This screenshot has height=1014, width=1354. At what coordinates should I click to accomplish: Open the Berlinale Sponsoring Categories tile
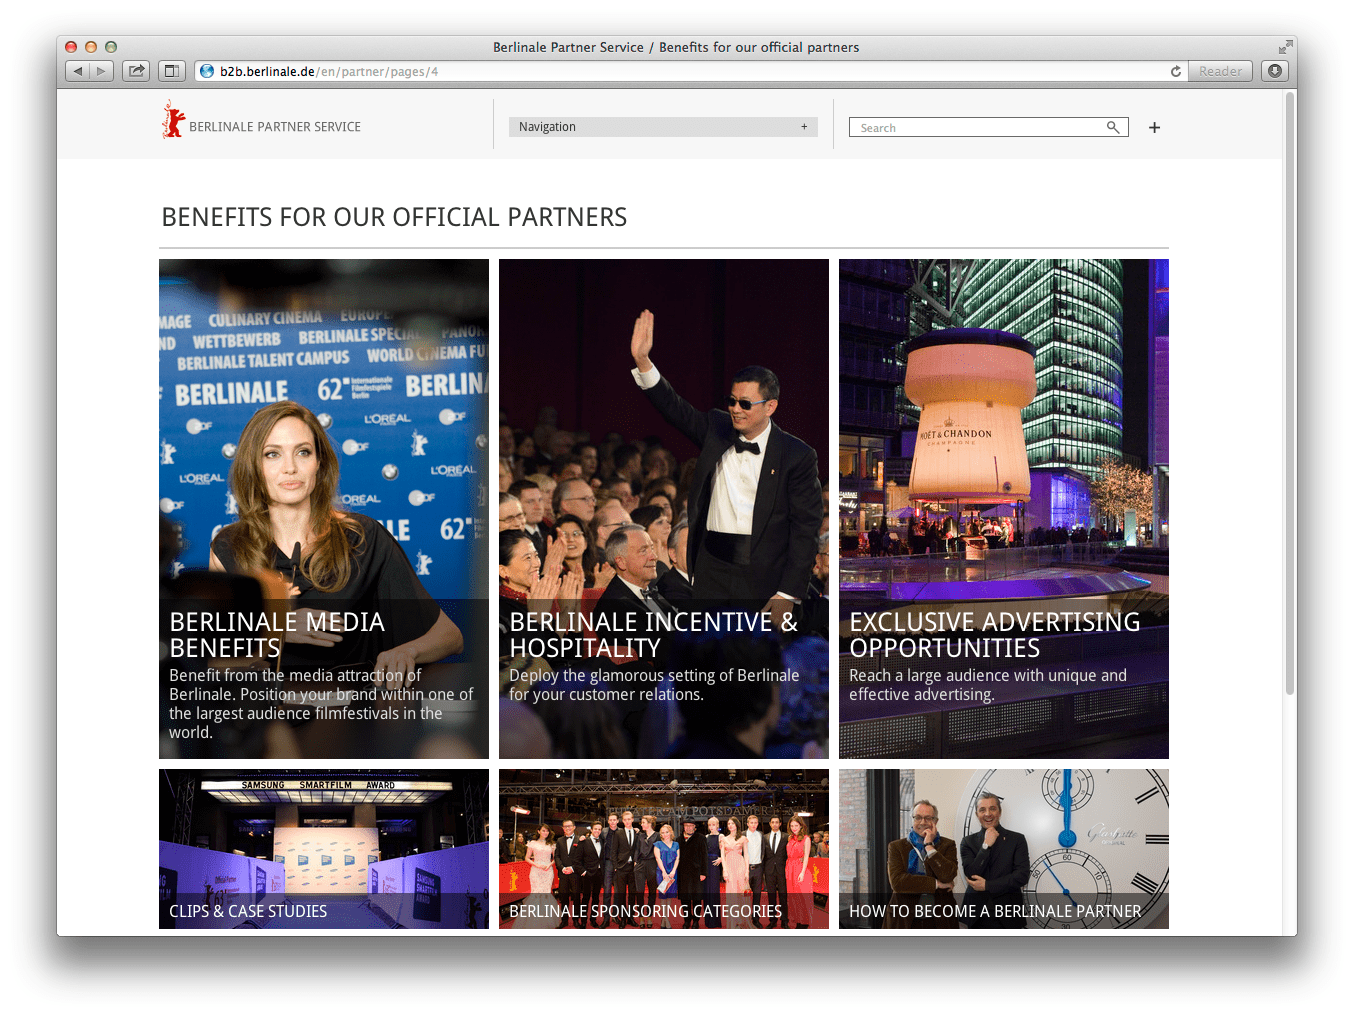(x=664, y=849)
